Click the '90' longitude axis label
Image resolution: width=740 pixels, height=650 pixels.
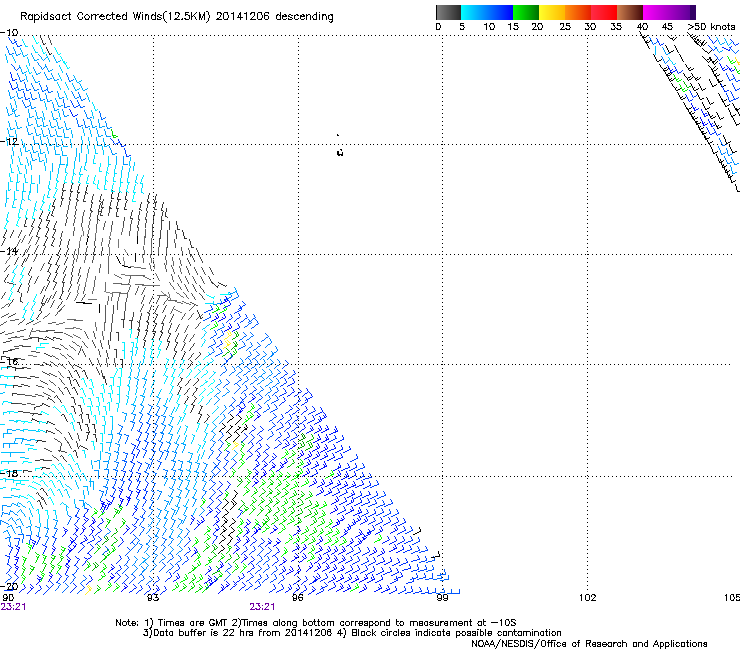tap(8, 598)
